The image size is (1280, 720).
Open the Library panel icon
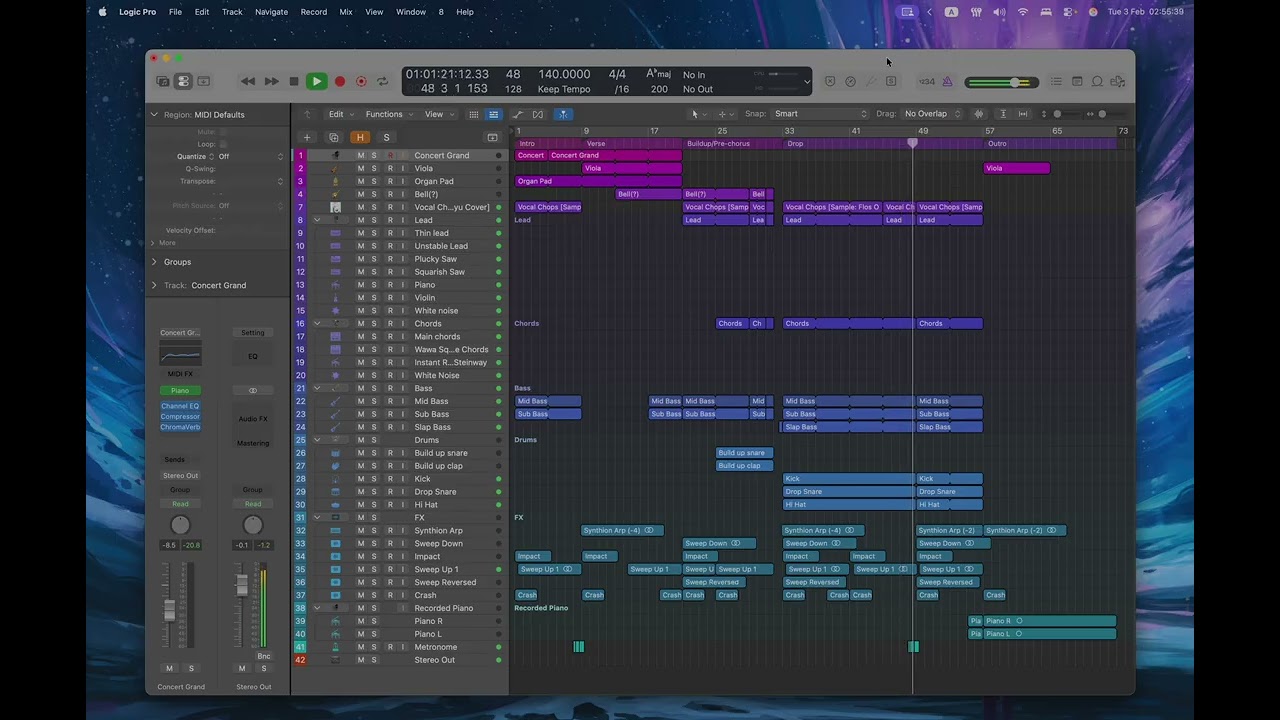click(x=163, y=81)
